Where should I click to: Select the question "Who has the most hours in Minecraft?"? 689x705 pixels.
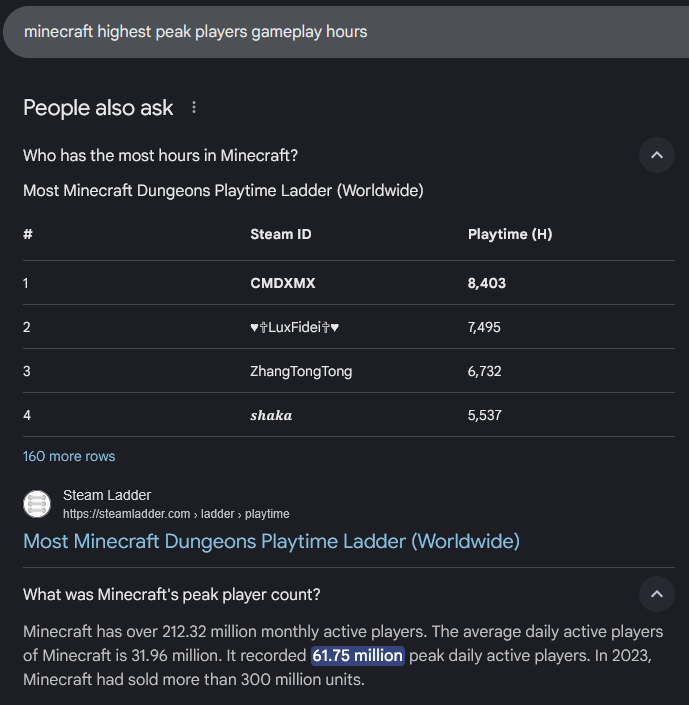click(x=161, y=156)
